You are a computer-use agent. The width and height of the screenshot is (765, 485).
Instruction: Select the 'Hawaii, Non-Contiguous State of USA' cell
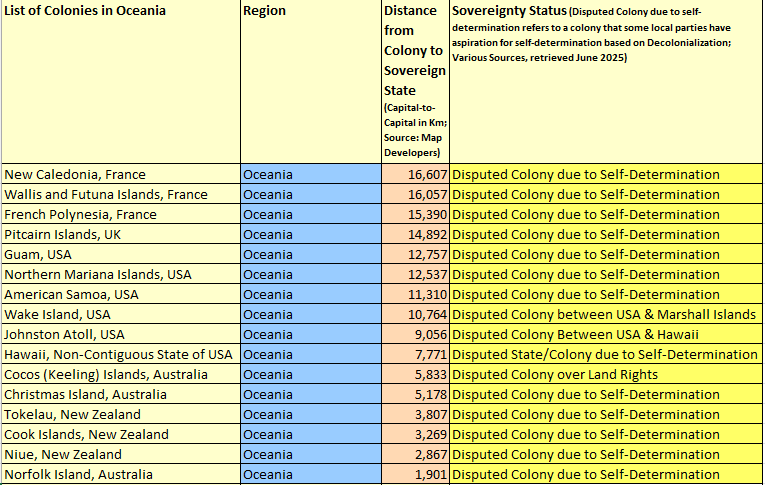tap(121, 354)
